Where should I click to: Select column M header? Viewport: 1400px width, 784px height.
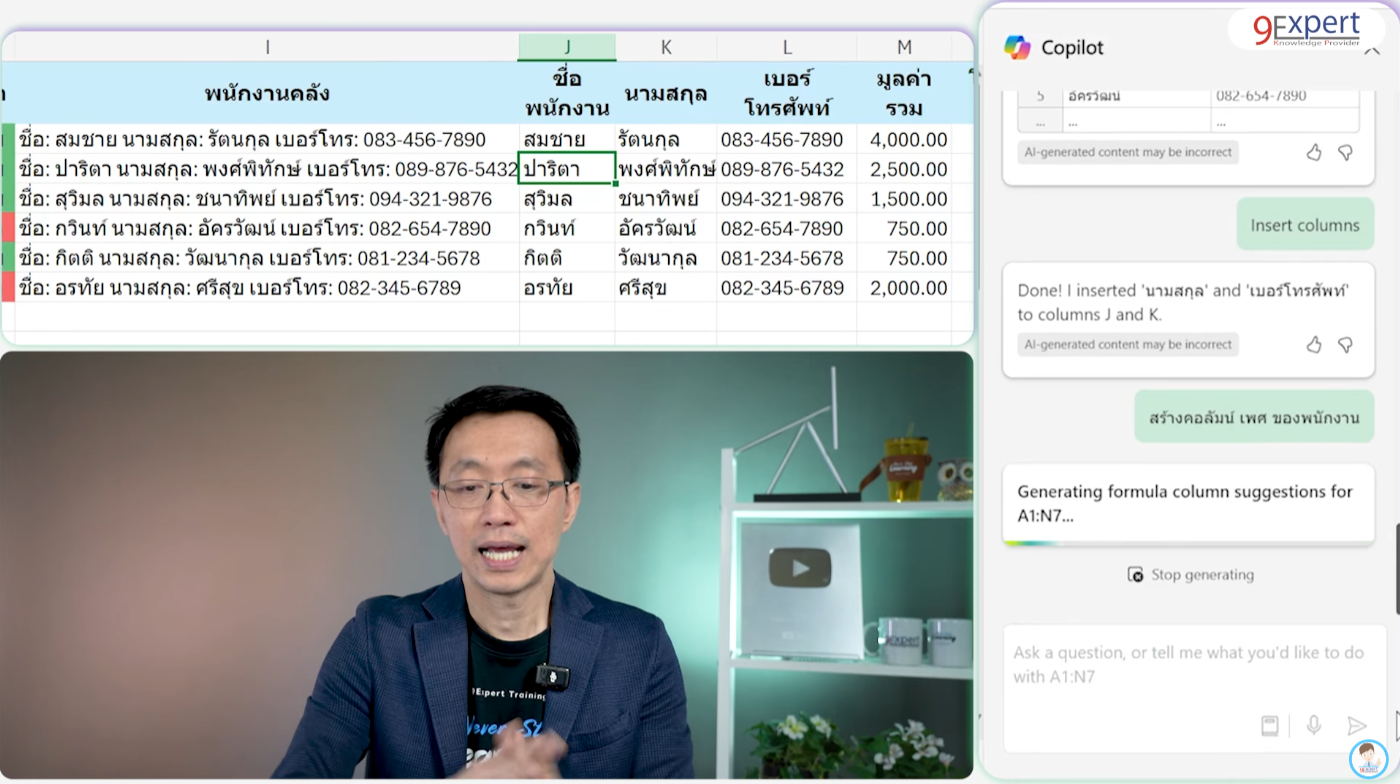[904, 47]
